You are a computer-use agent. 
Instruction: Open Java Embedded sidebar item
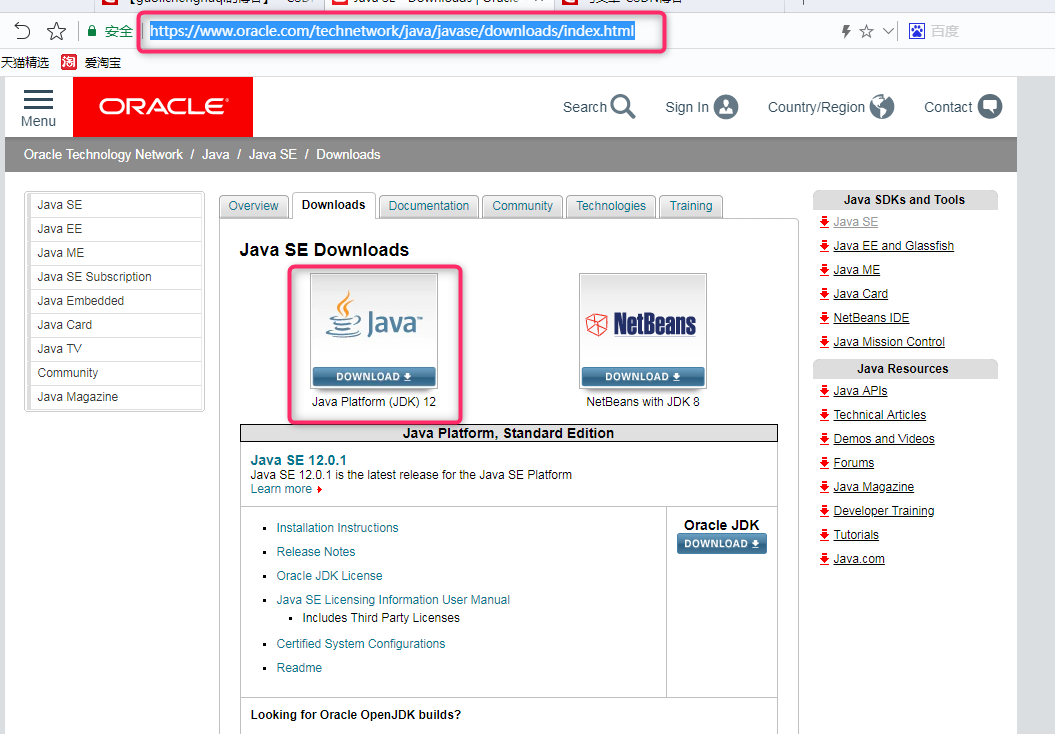(x=116, y=301)
